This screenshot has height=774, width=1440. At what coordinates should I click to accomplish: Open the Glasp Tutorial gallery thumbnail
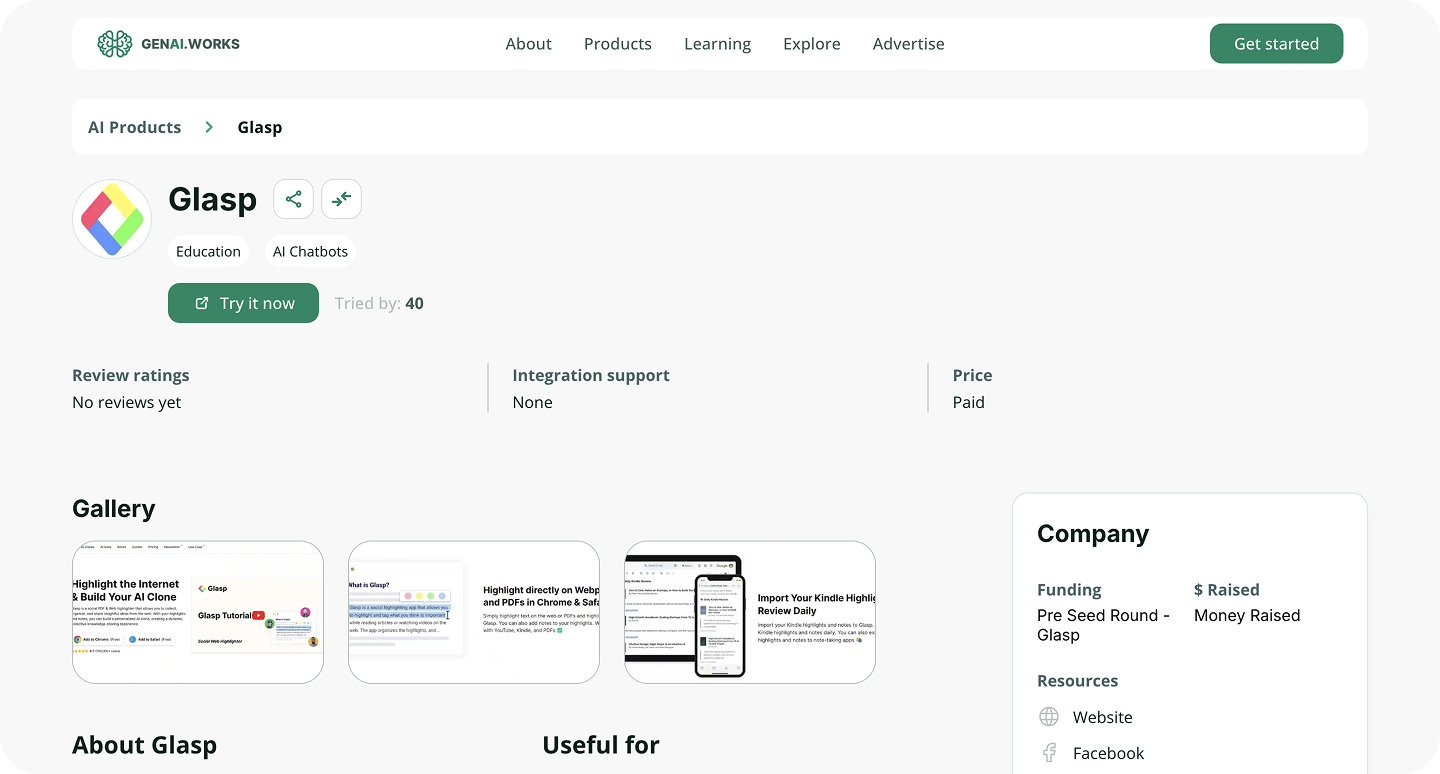point(198,612)
